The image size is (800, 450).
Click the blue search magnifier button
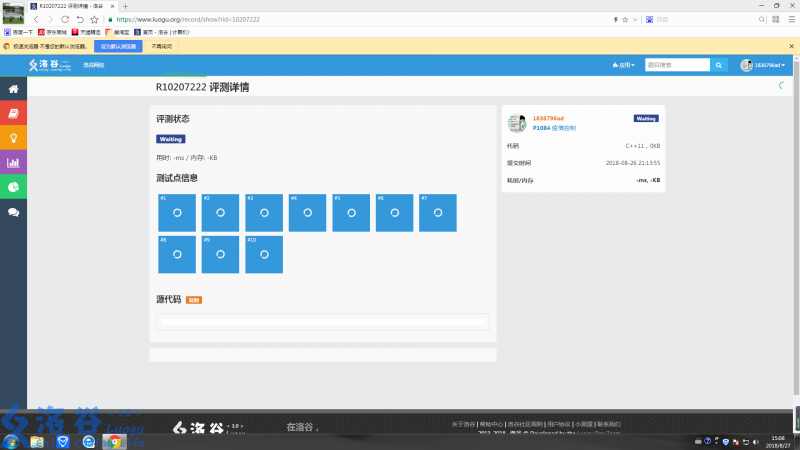(719, 65)
